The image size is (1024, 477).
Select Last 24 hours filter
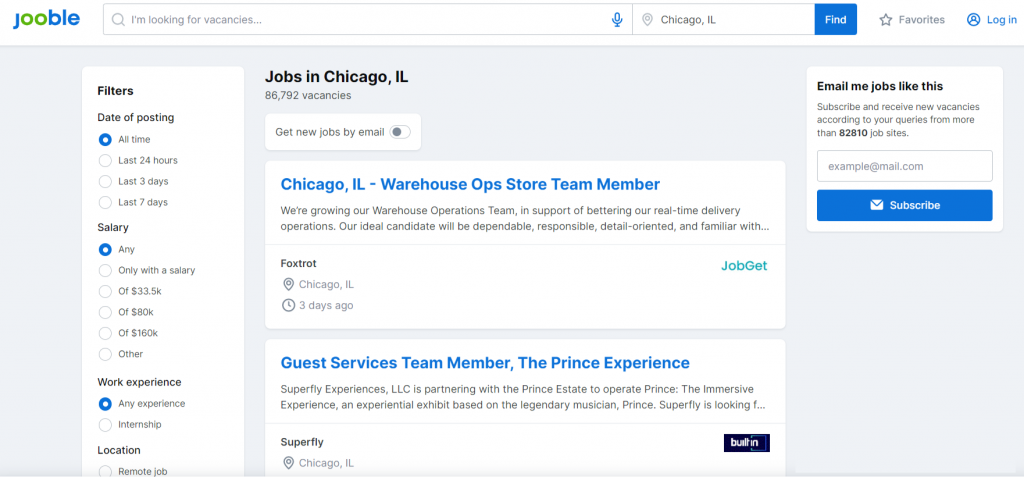pos(105,160)
